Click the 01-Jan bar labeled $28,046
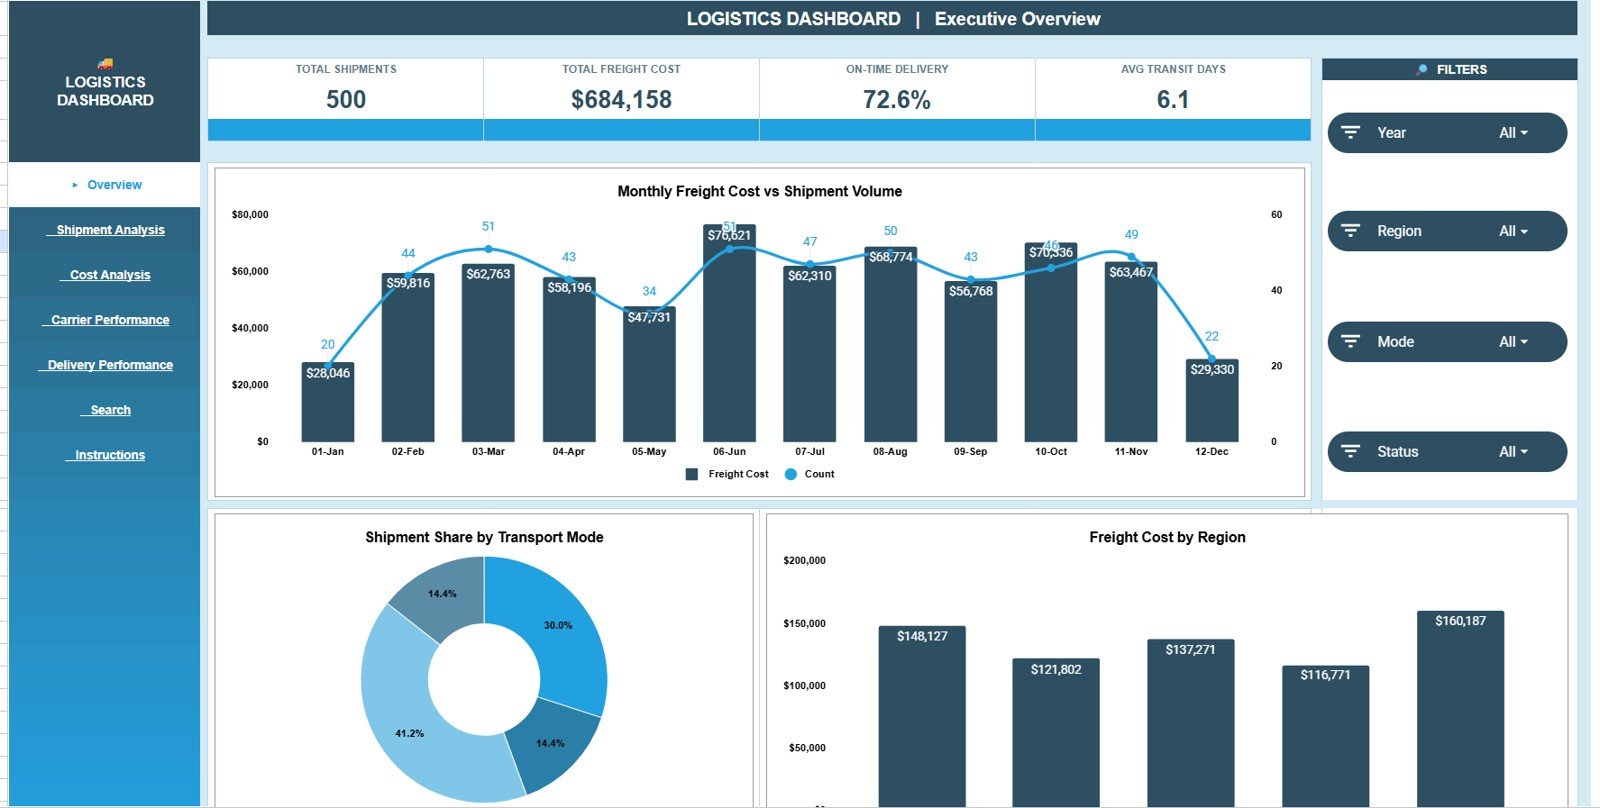 (x=328, y=402)
